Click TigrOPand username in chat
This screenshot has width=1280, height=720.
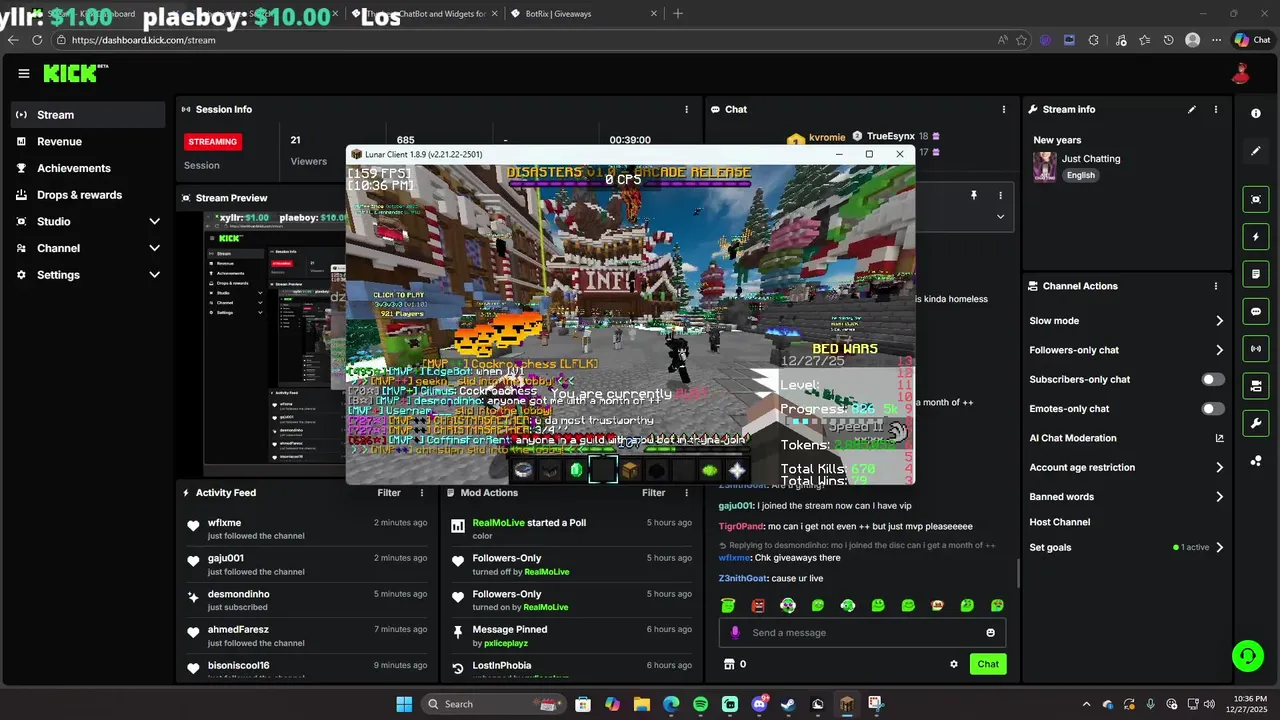(x=741, y=526)
